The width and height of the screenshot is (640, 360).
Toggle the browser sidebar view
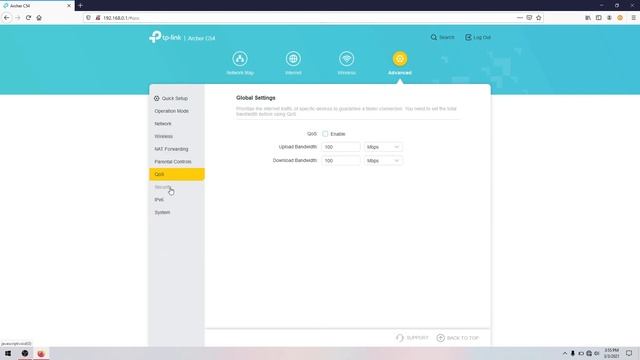(598, 18)
